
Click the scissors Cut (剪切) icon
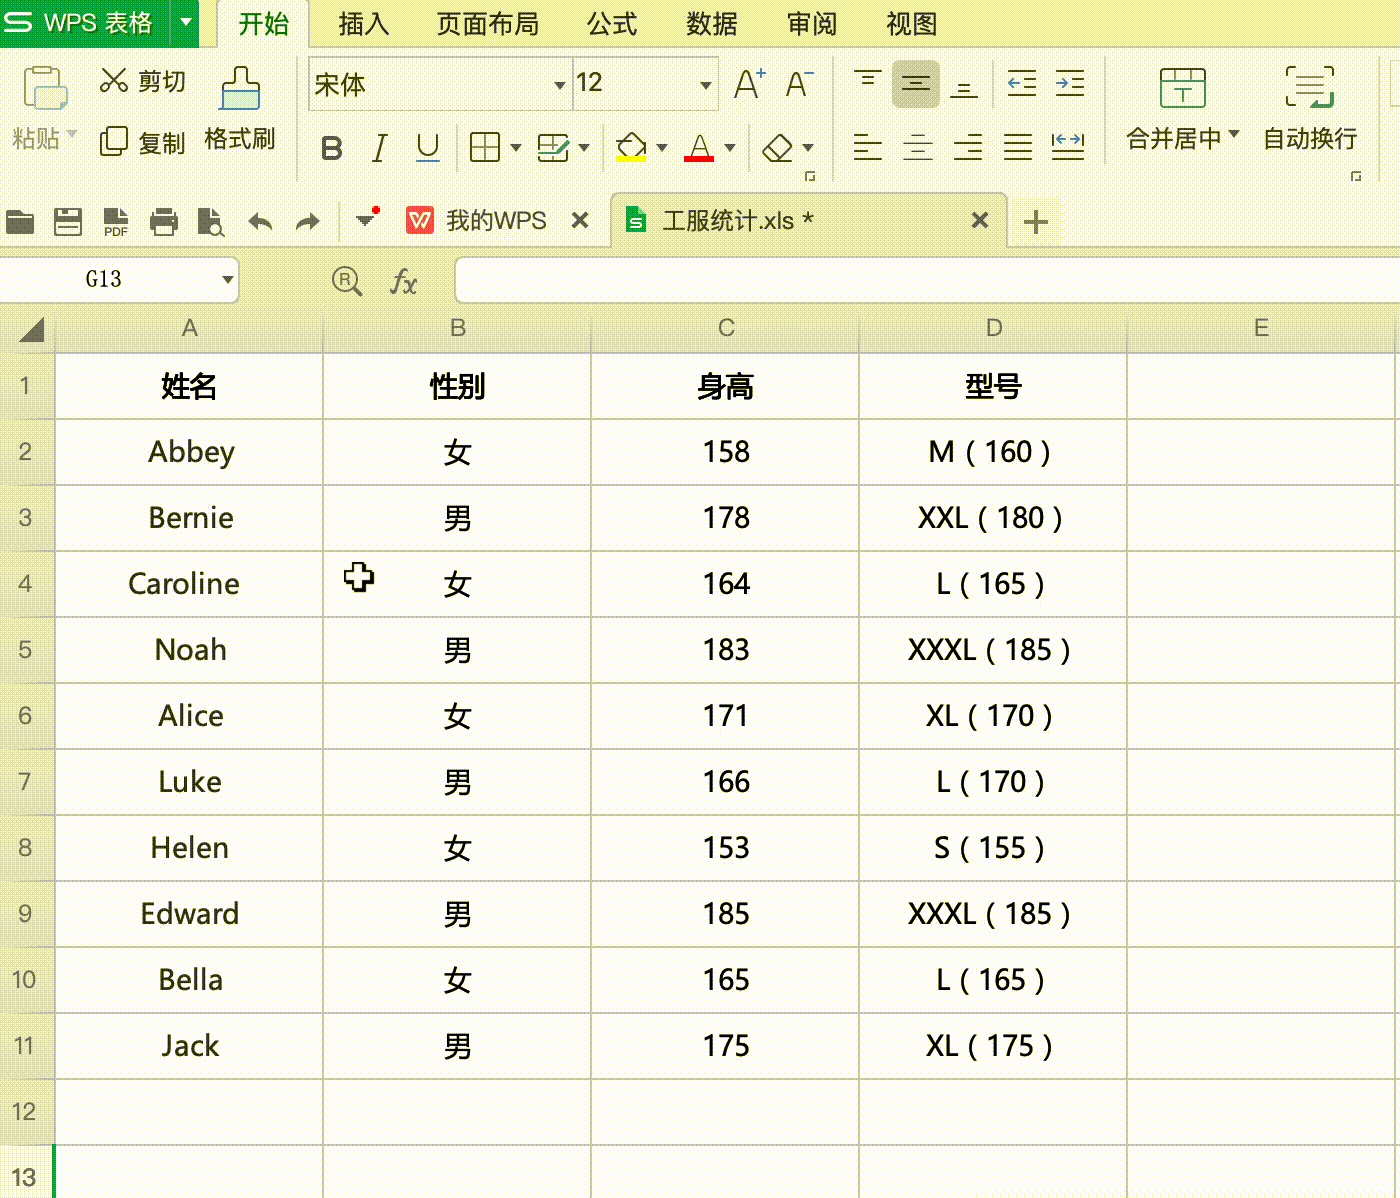point(114,81)
